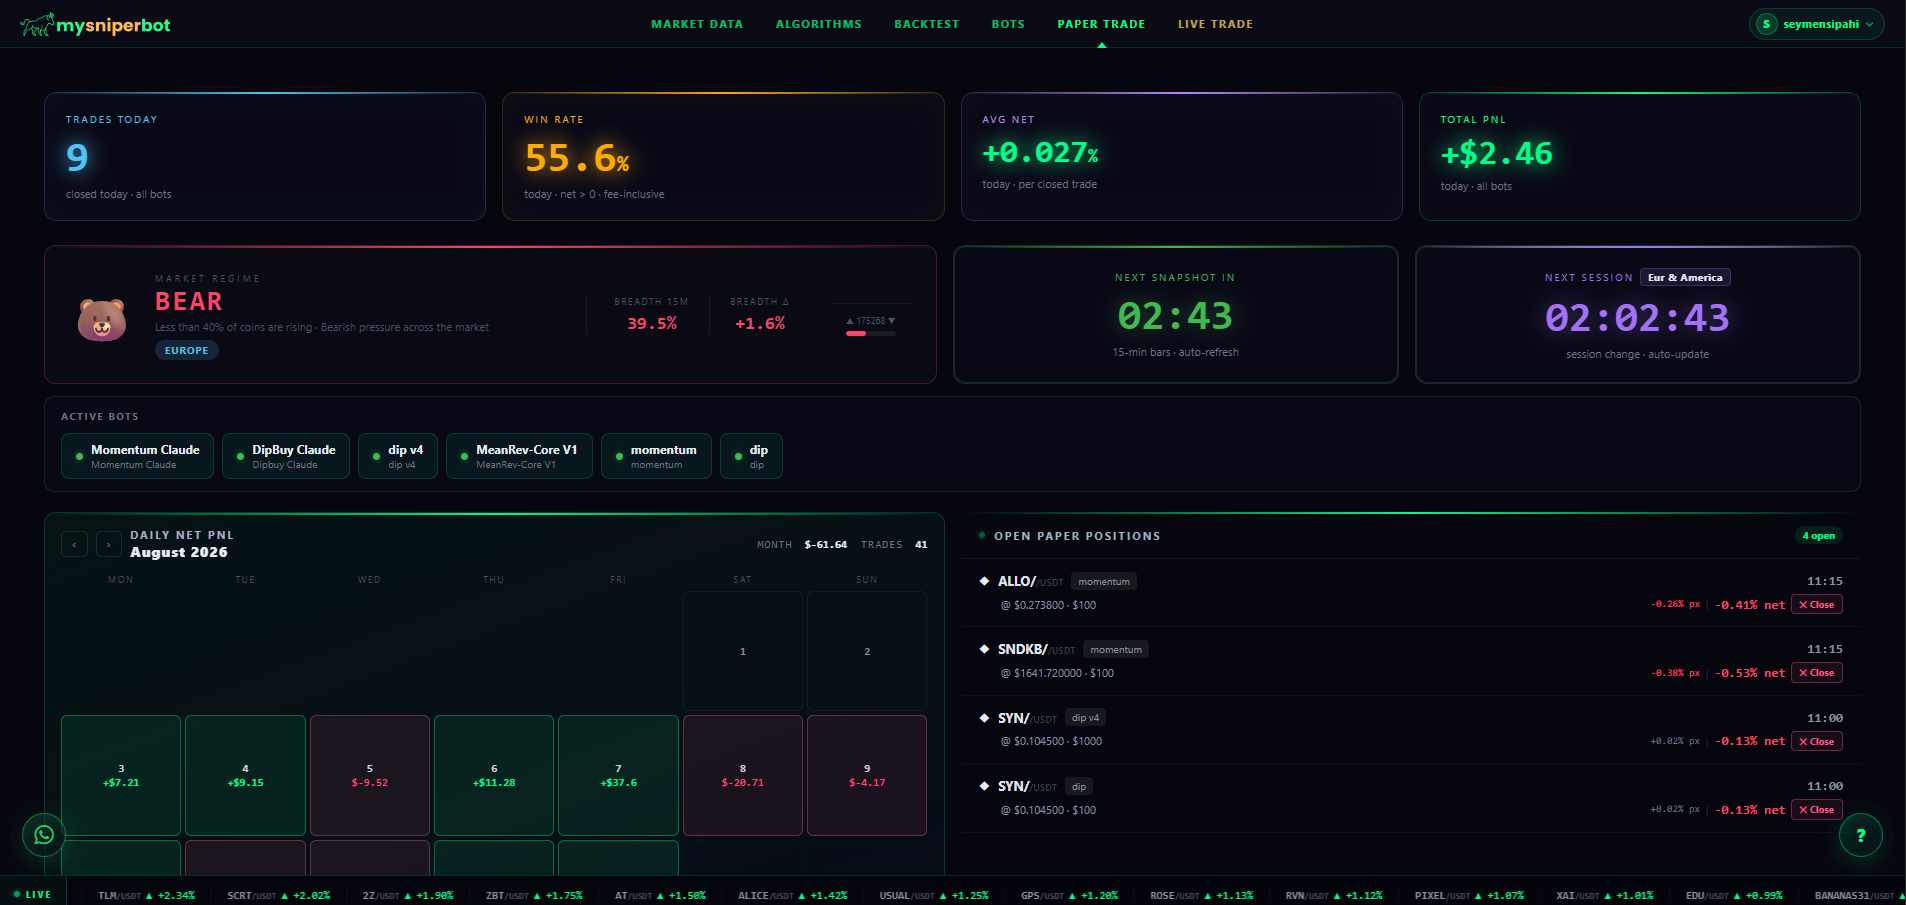Click LIVE status indicator
Viewport: 1906px width, 905px height.
[33, 895]
